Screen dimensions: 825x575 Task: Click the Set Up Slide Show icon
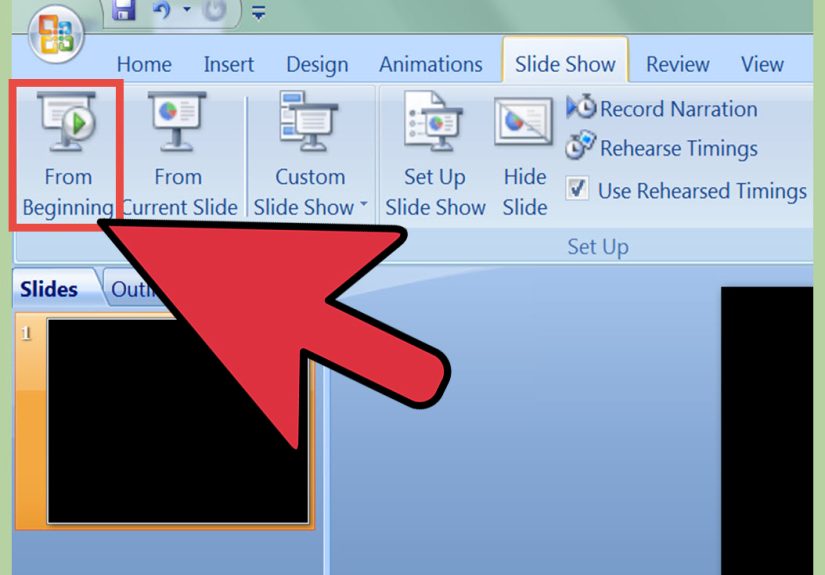click(435, 155)
